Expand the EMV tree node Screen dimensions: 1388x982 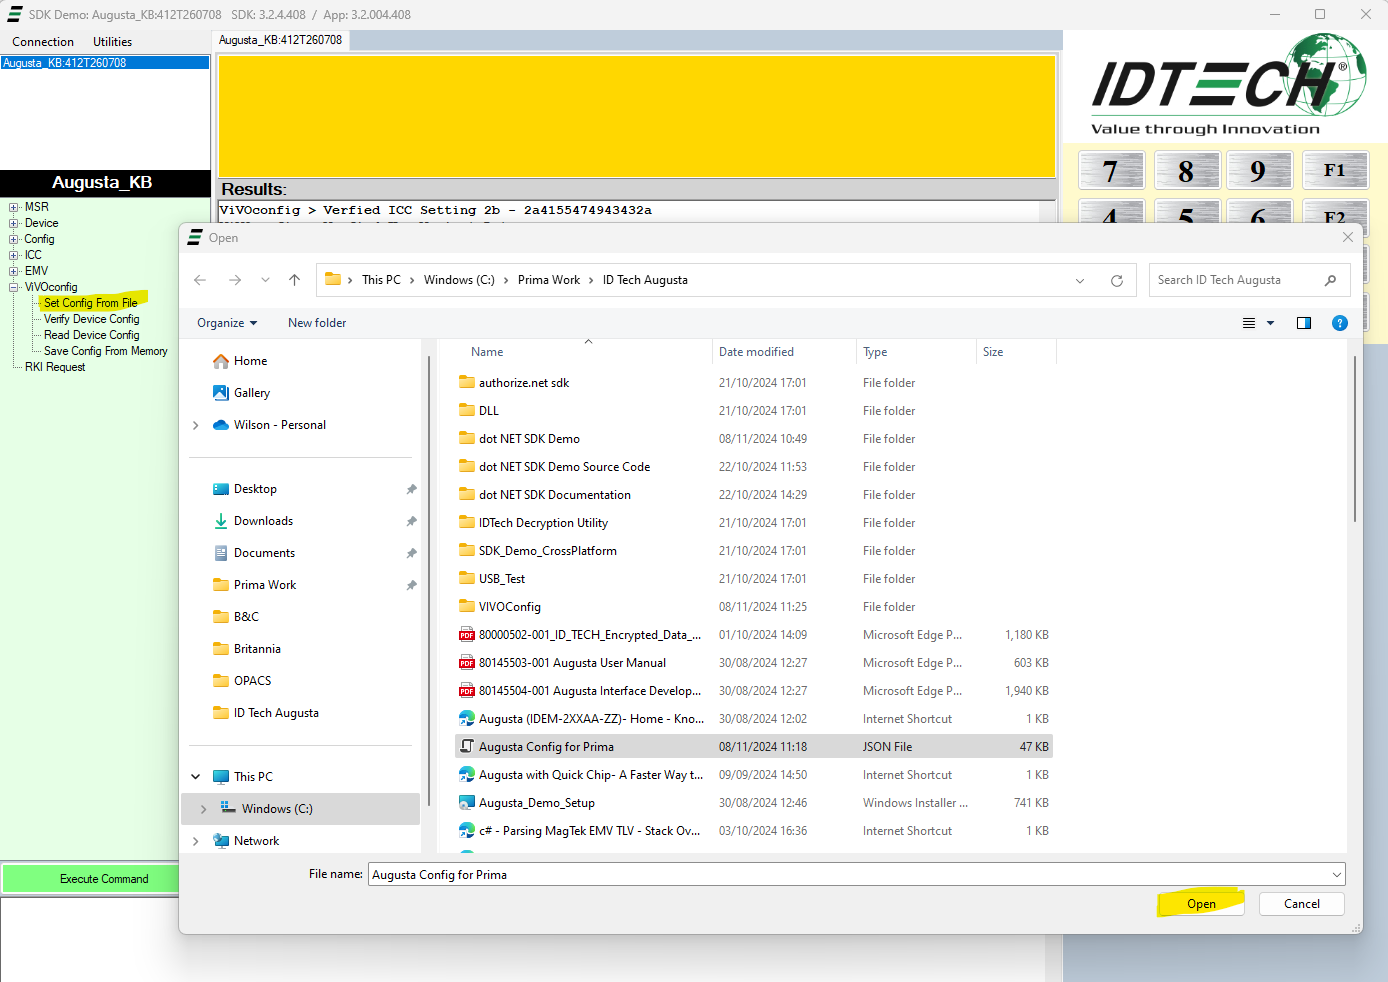[x=14, y=271]
